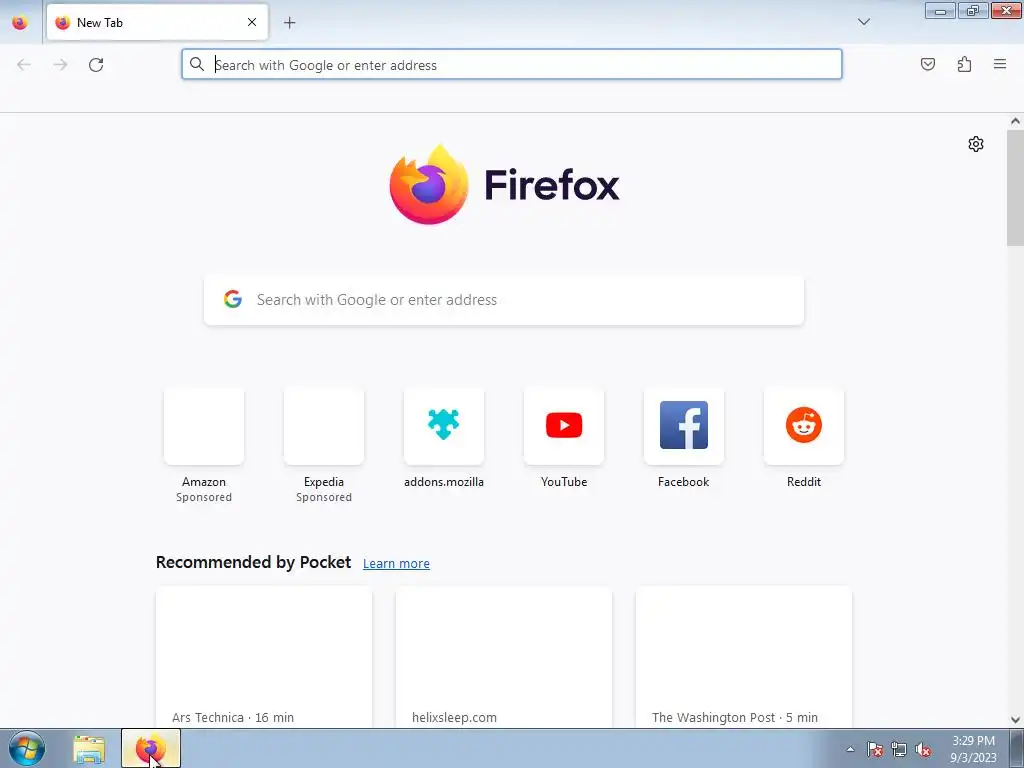Open the Firefox application menu
This screenshot has height=768, width=1024.
(x=1000, y=64)
